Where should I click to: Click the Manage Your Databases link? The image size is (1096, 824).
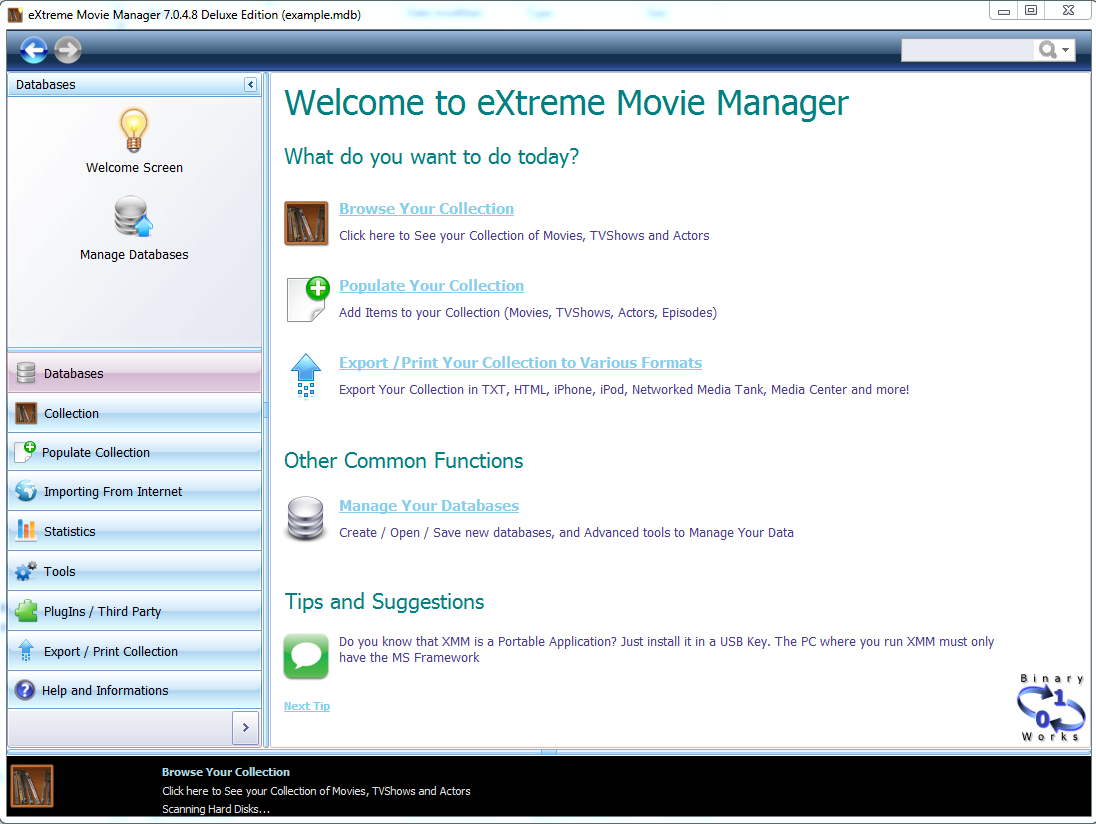(429, 505)
